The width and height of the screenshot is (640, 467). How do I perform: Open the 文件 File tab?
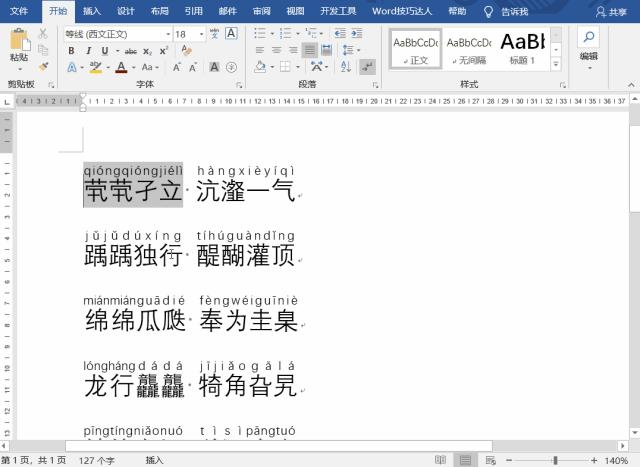(x=19, y=11)
